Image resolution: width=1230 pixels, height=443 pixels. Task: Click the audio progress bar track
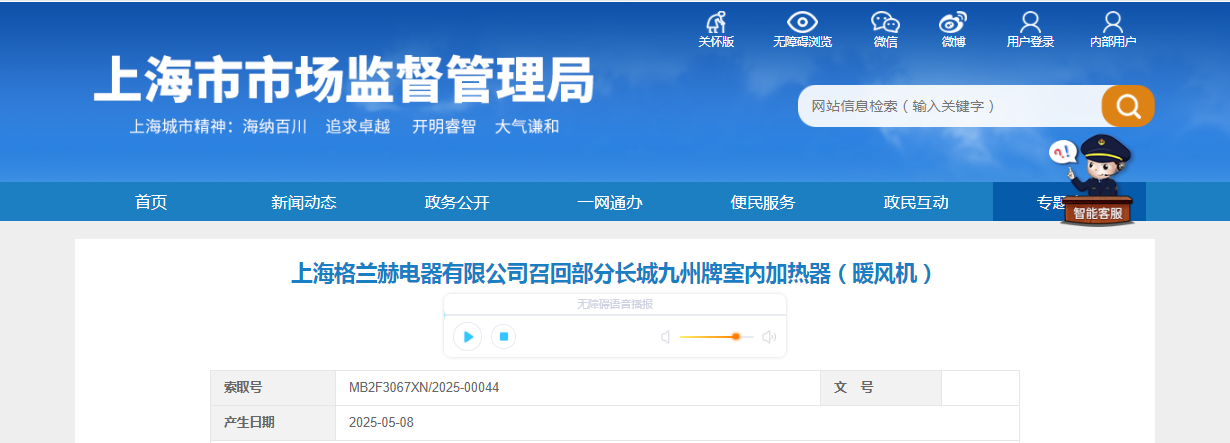[x=615, y=315]
